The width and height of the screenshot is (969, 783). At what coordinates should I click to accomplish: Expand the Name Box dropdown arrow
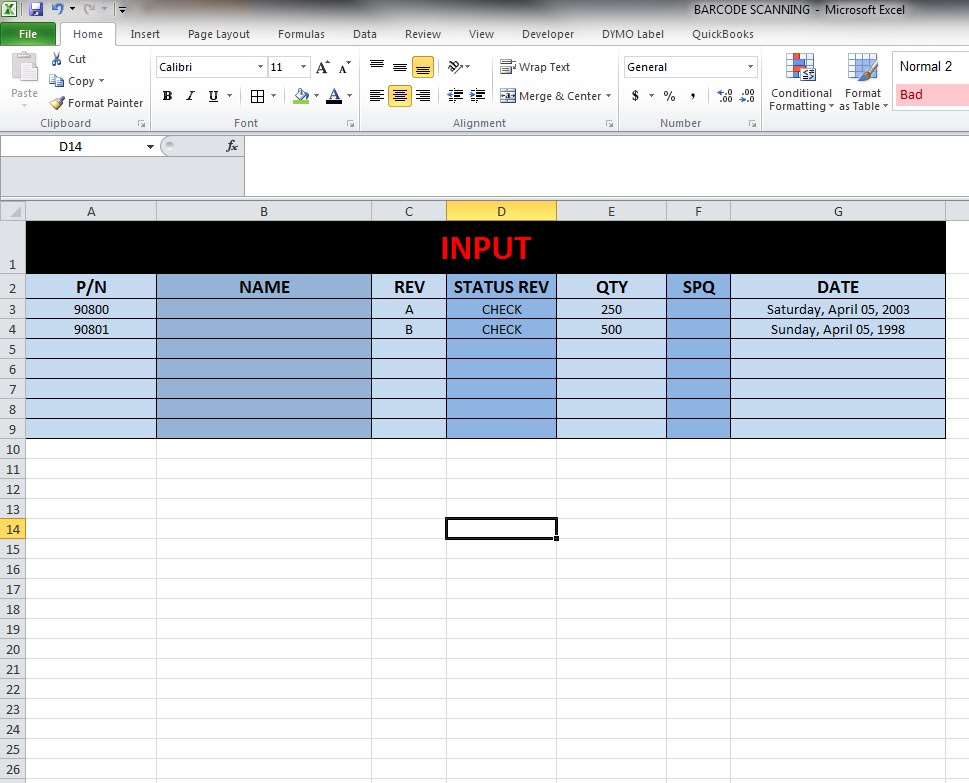(x=150, y=146)
